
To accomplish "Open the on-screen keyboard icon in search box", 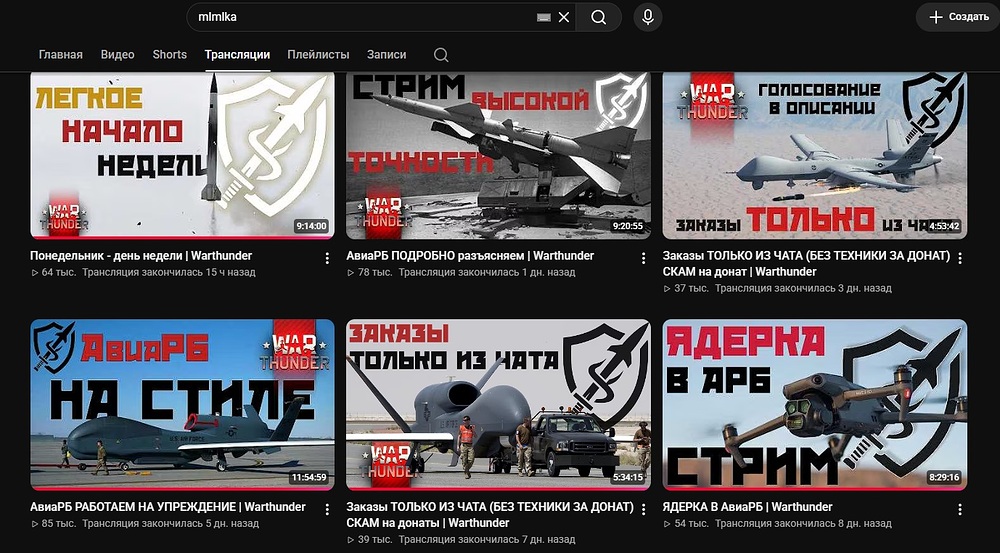I will pos(543,18).
